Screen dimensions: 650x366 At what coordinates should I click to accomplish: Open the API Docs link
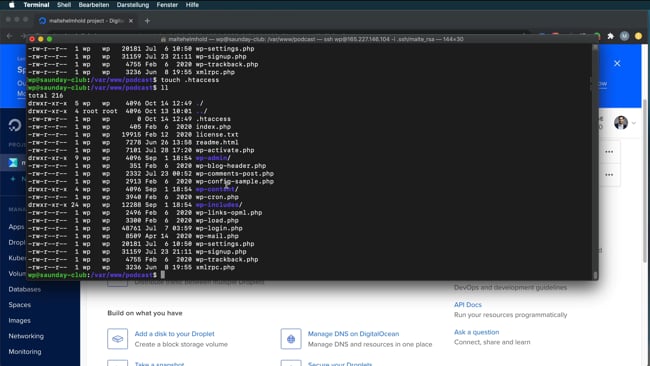coord(468,305)
